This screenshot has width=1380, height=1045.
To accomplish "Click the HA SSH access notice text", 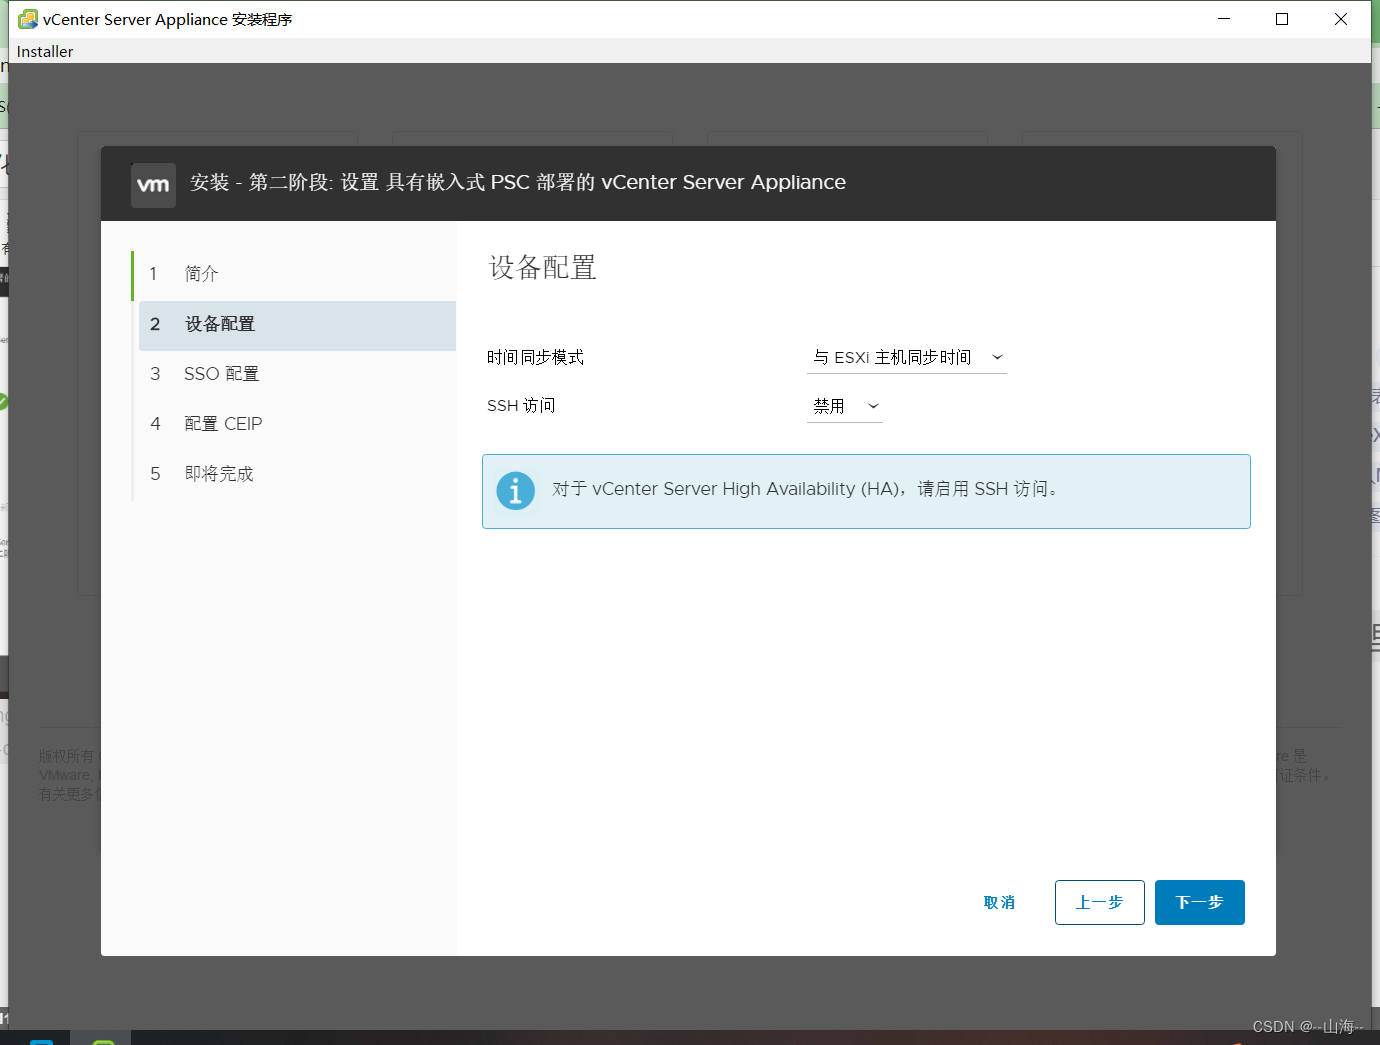I will [804, 489].
